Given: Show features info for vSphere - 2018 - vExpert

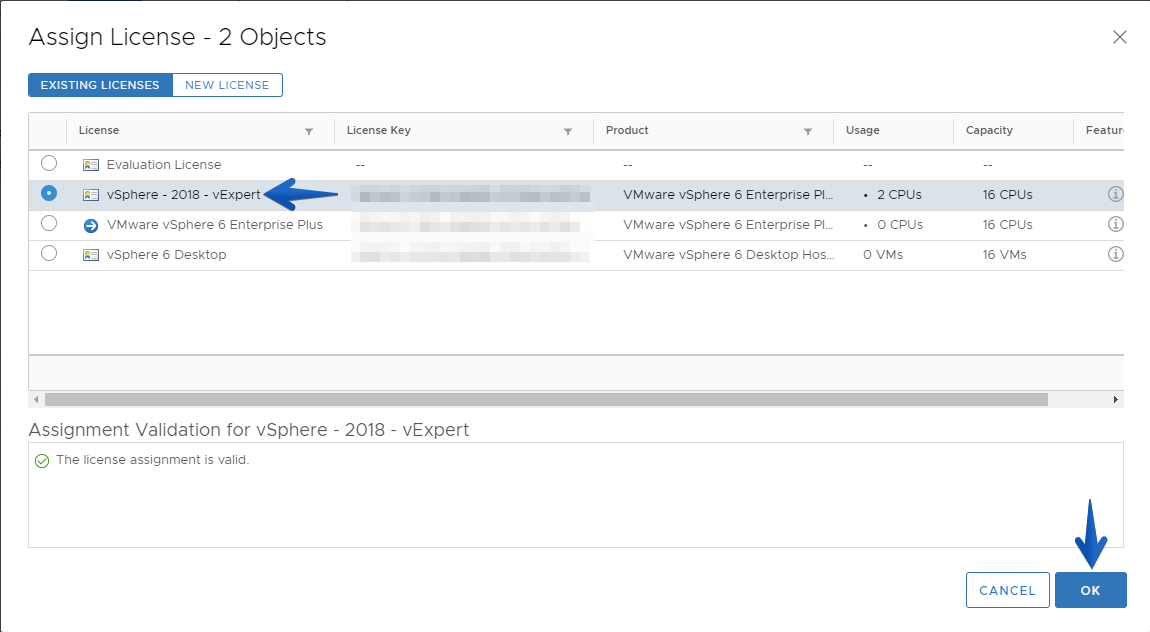Looking at the screenshot, I should coord(1116,194).
